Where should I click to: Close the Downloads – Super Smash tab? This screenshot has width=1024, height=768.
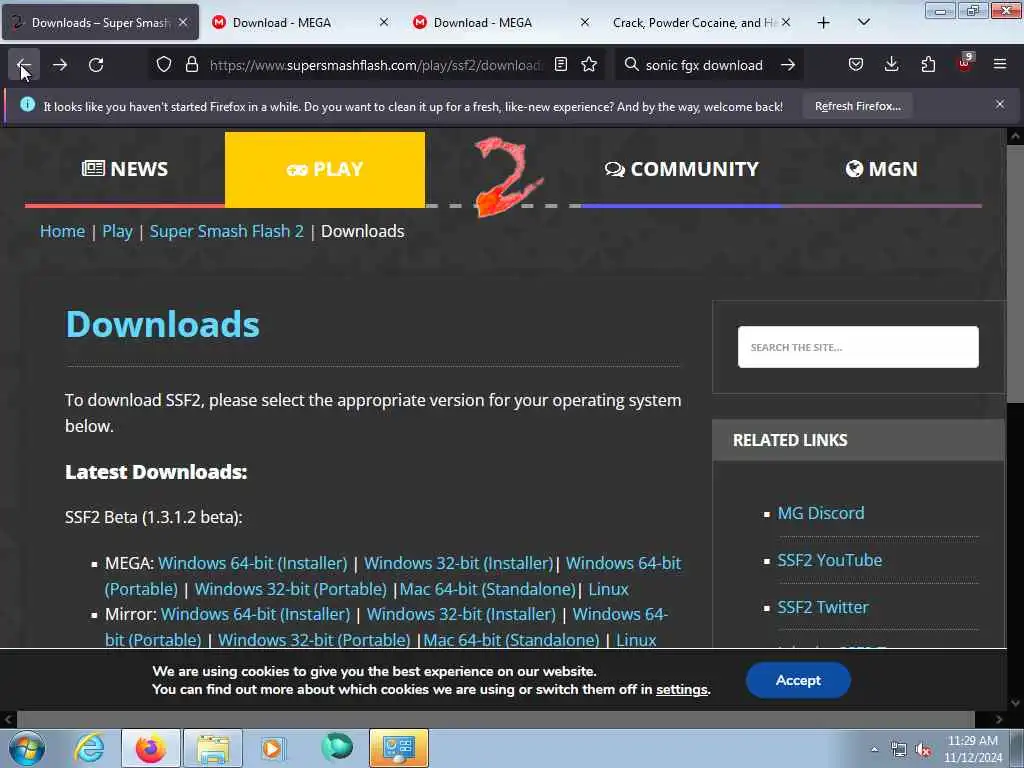click(184, 23)
